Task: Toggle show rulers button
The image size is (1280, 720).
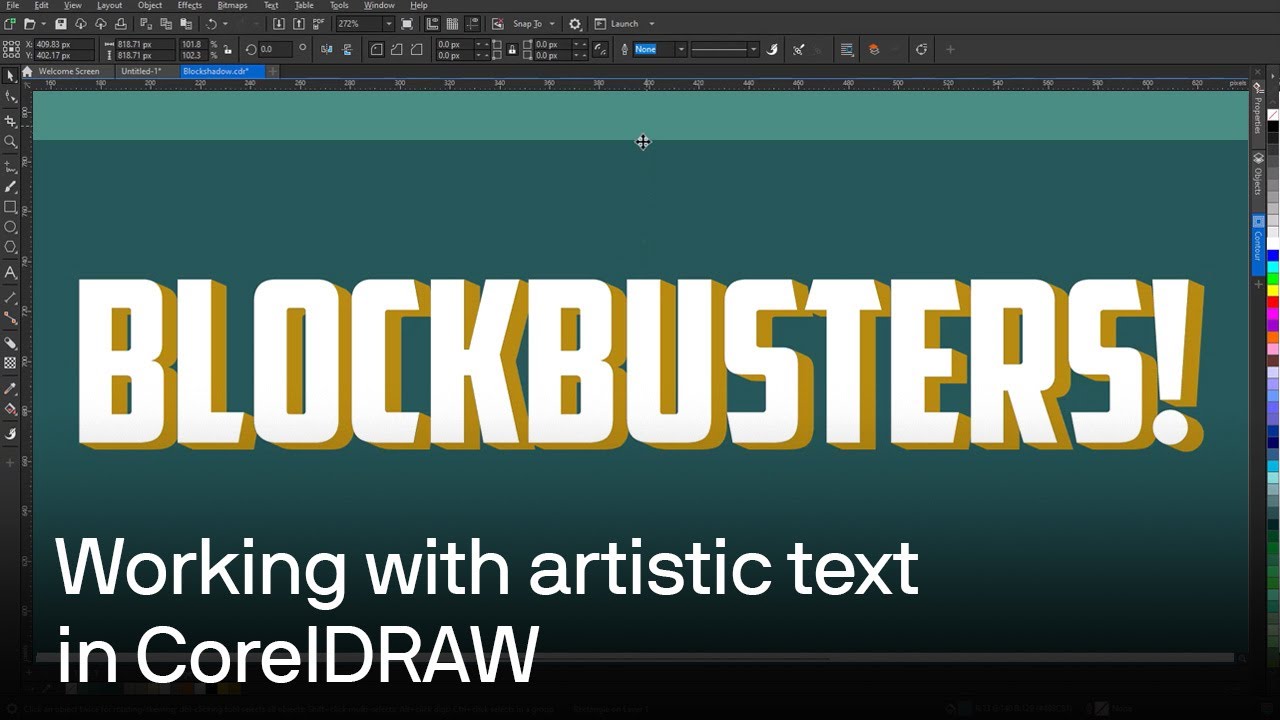Action: click(x=432, y=24)
